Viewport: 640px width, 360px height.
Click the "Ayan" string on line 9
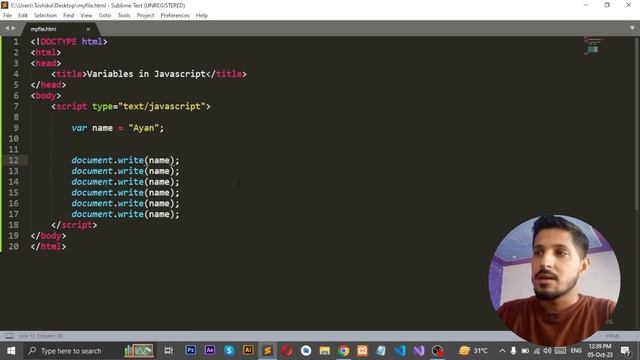tap(143, 128)
